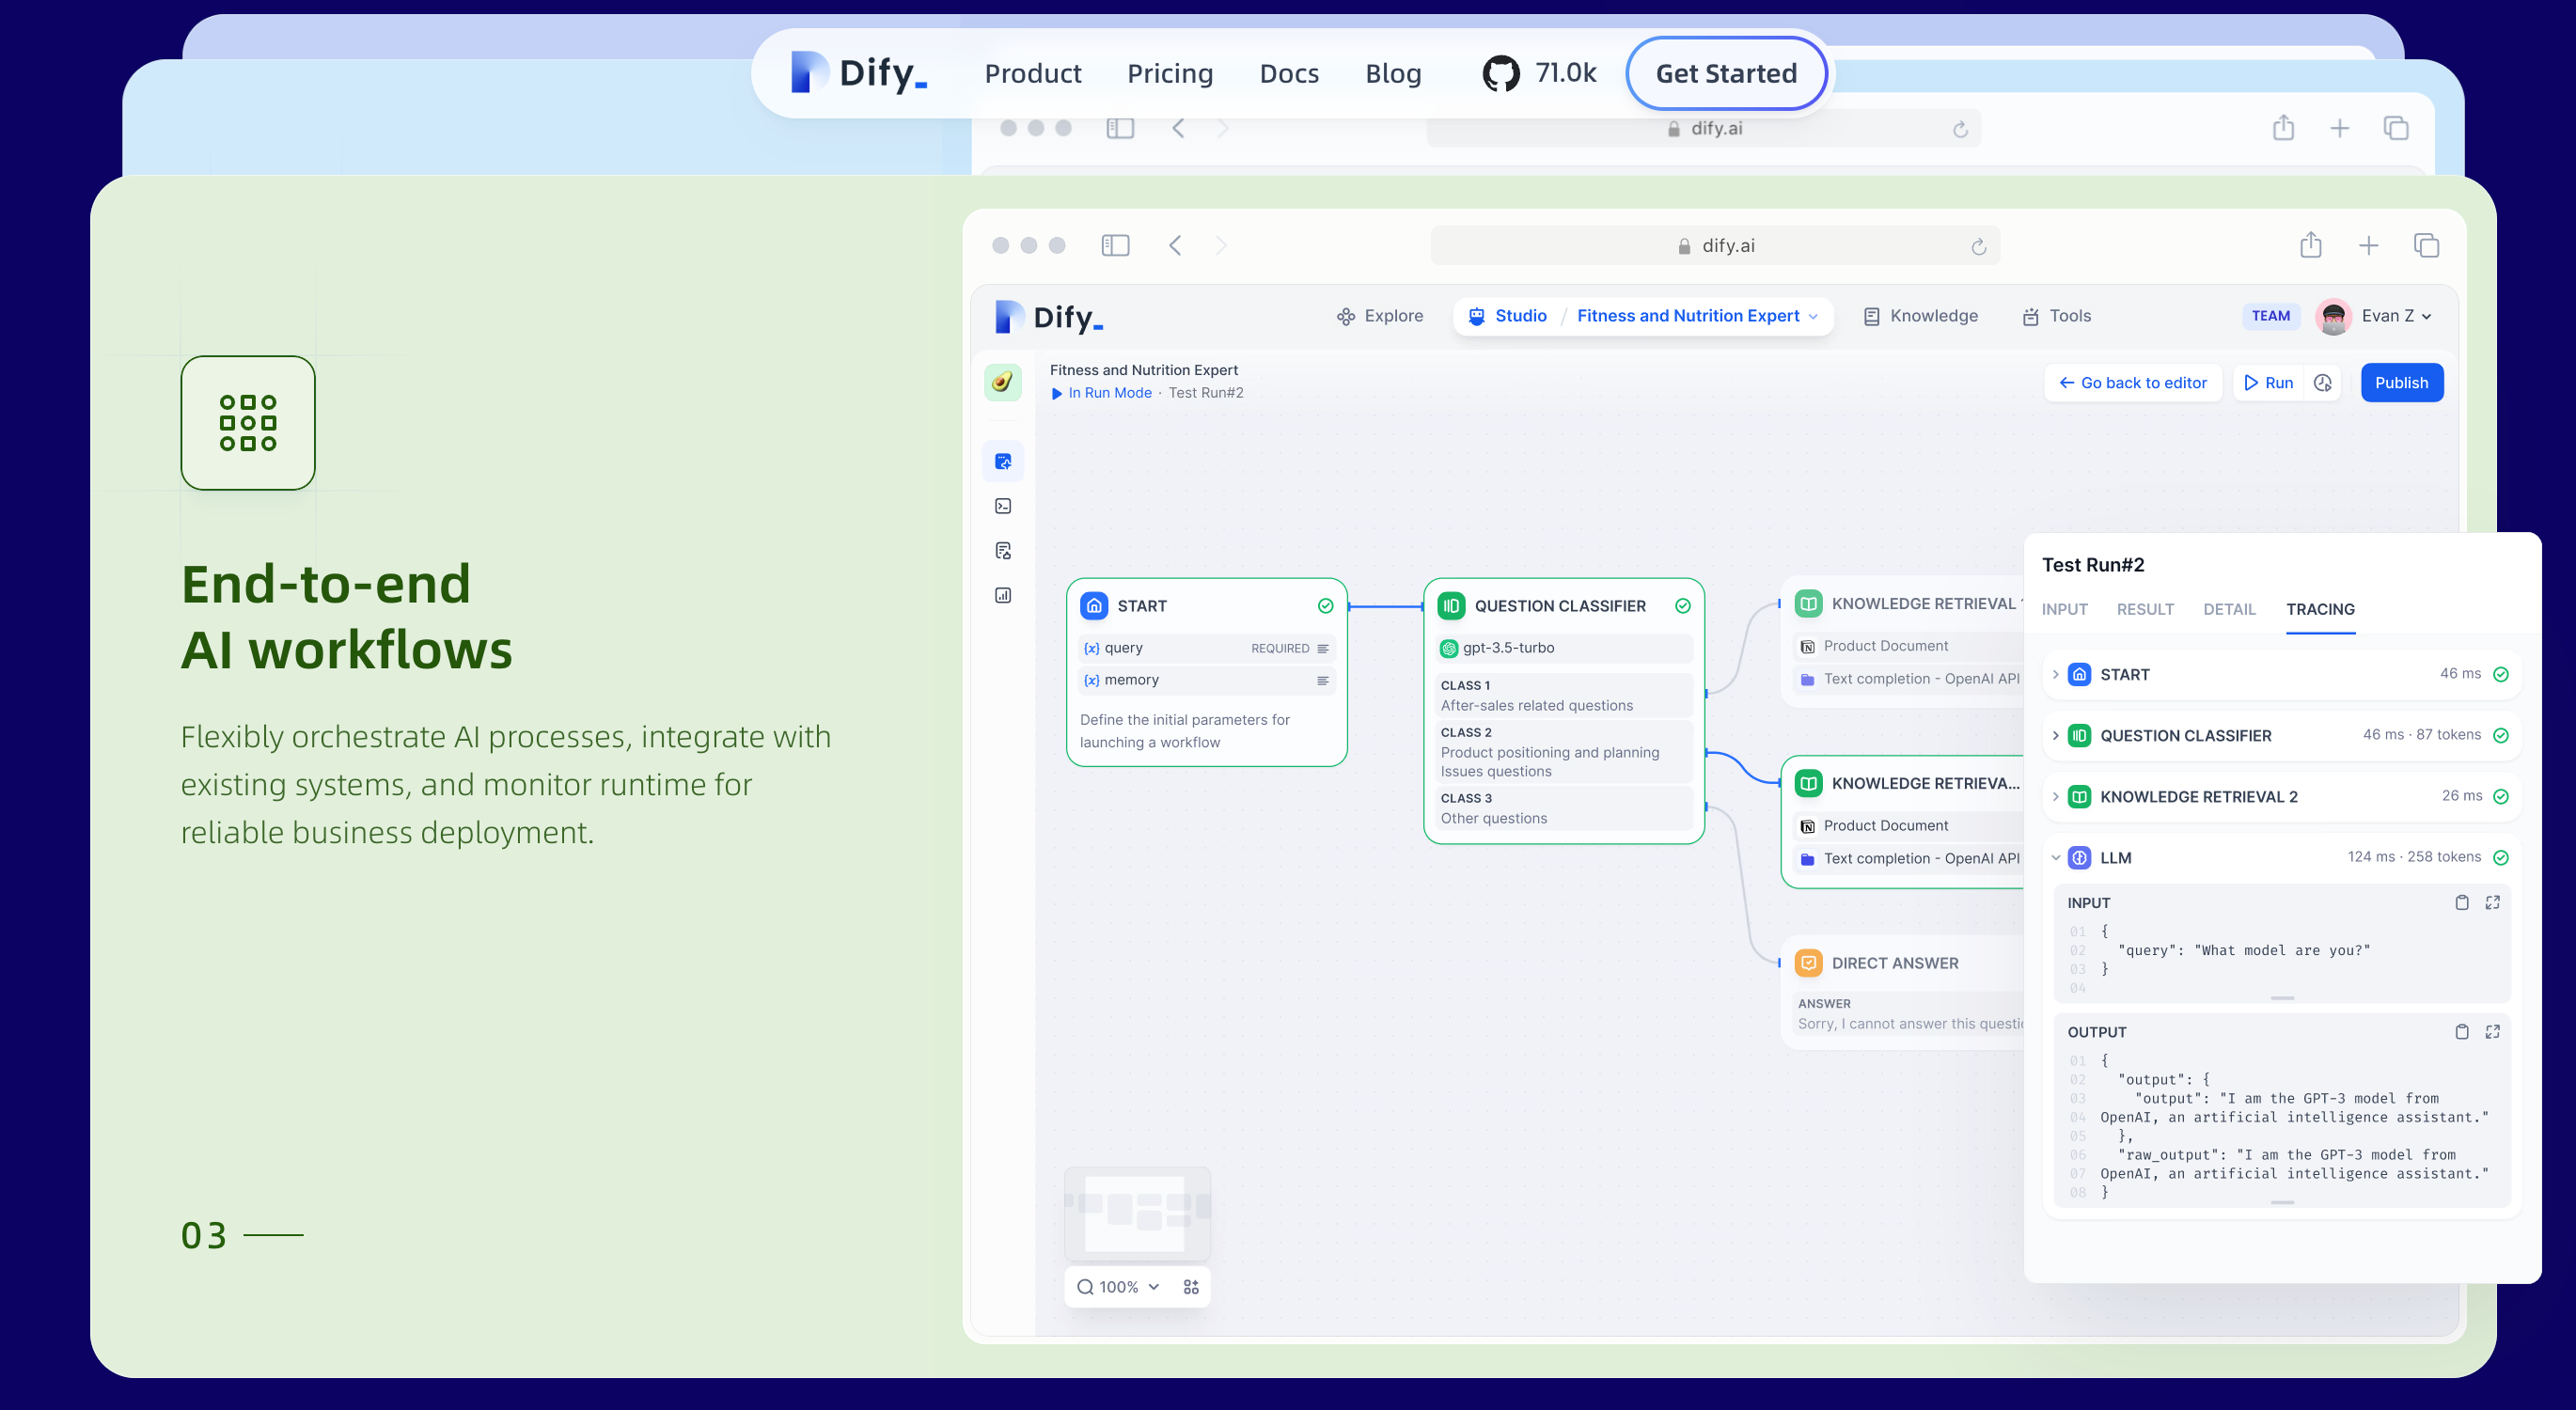Screen dimensions: 2576x1410
Task: Expand the QUESTION CLASSIFIER trace row
Action: (x=2055, y=735)
